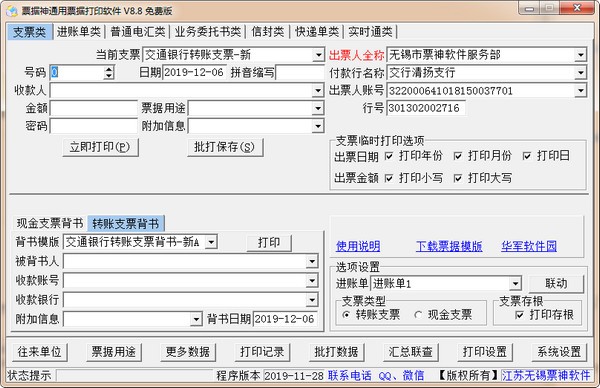Select the 现金支票 radio button

point(418,315)
